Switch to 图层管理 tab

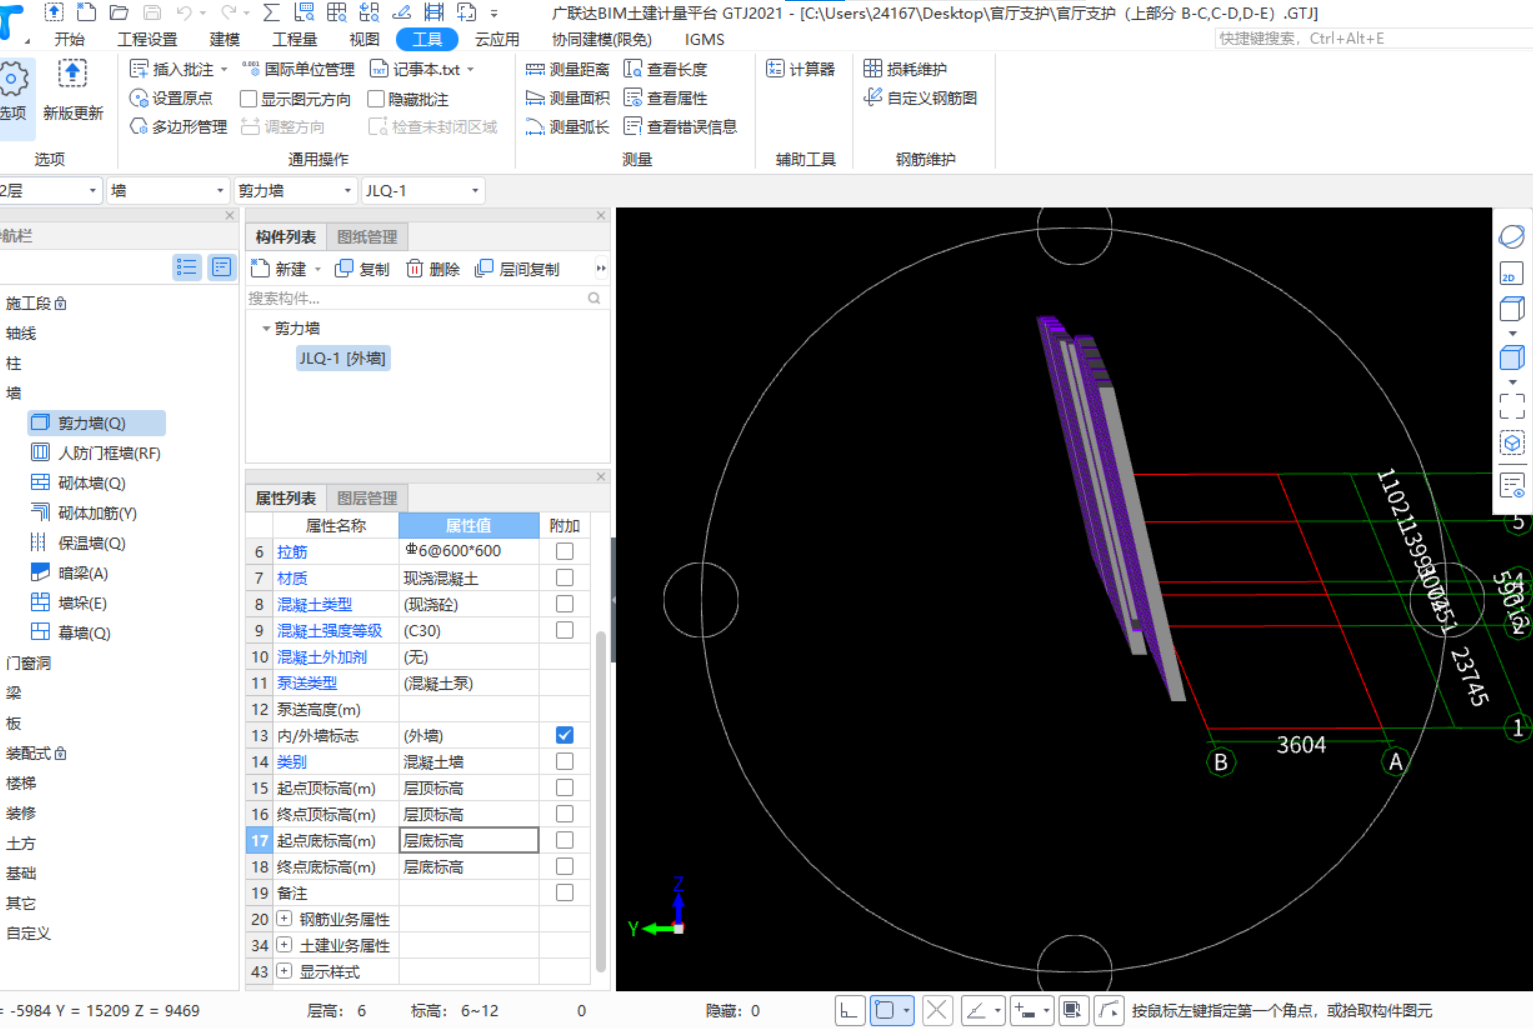click(367, 498)
